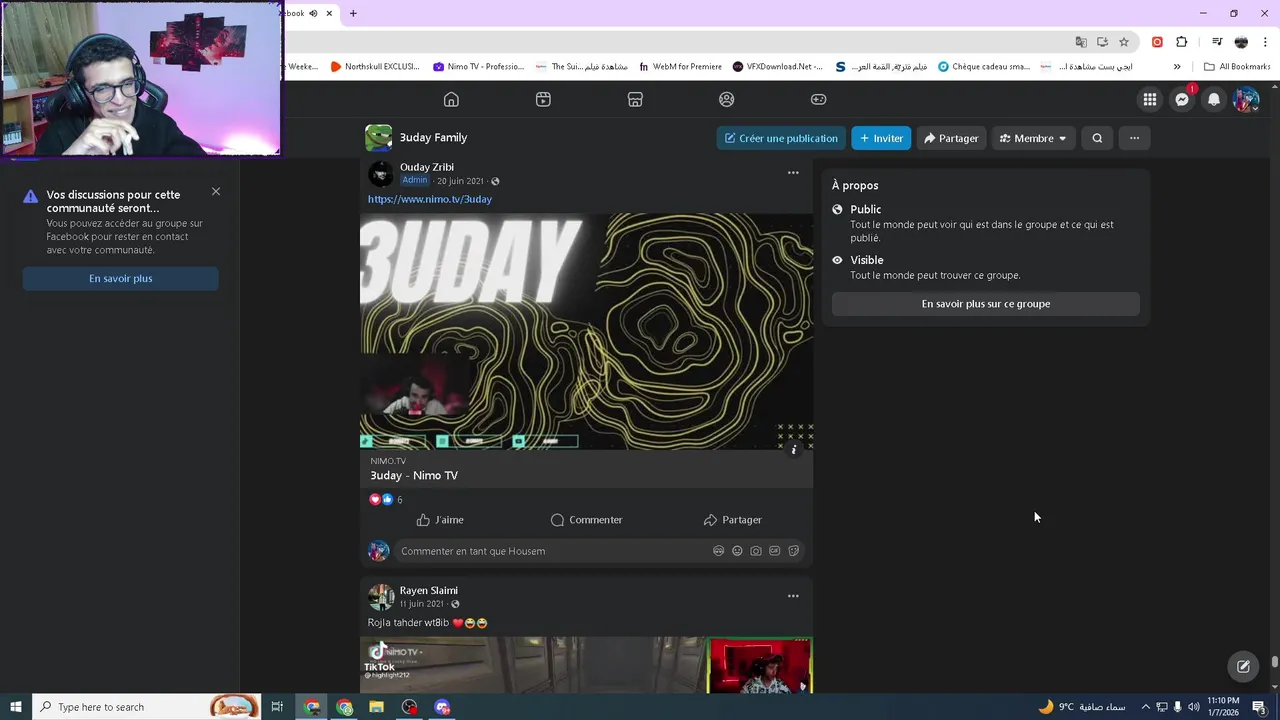Image resolution: width=1280 pixels, height=720 pixels.
Task: Open the 3uday Family group title
Action: [x=433, y=138]
